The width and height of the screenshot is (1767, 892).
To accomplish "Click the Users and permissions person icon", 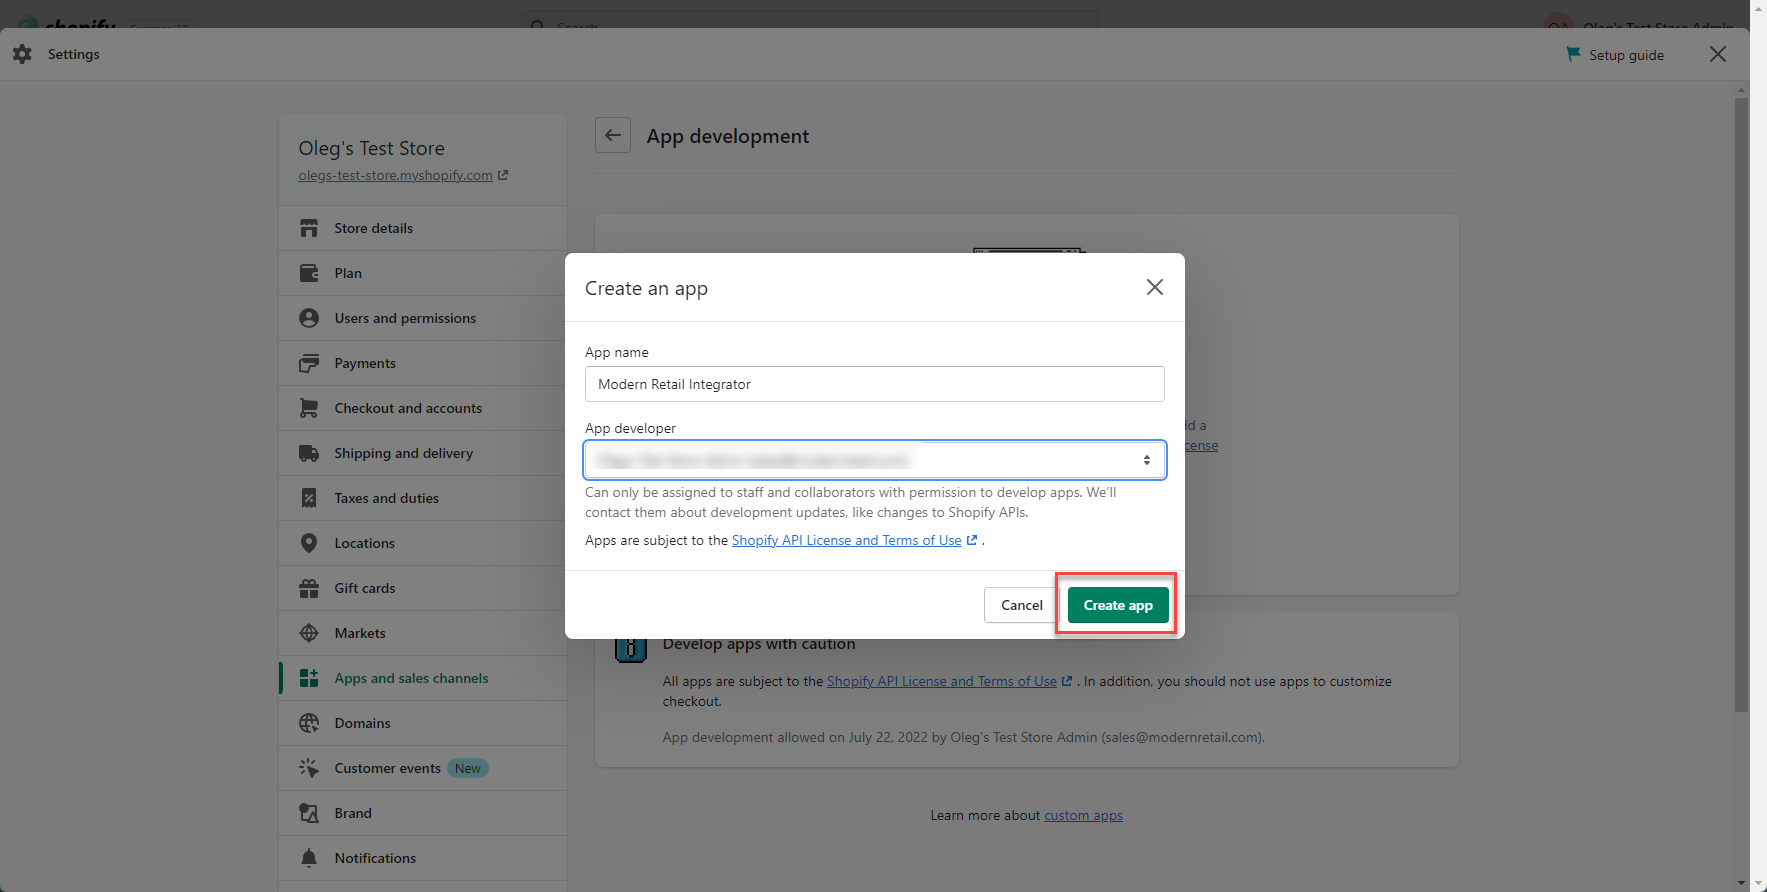I will [309, 318].
